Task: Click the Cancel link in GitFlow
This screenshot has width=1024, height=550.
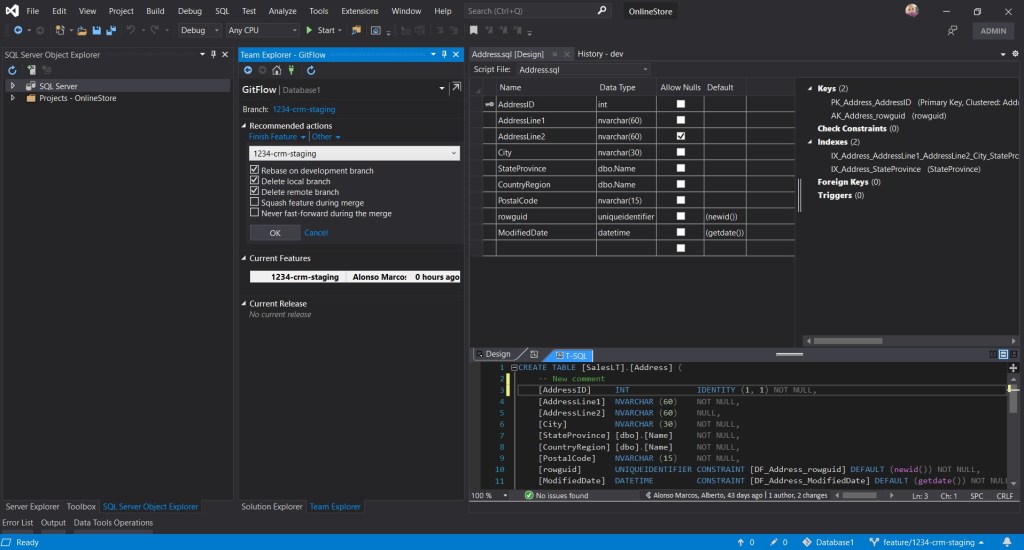Action: pos(316,233)
